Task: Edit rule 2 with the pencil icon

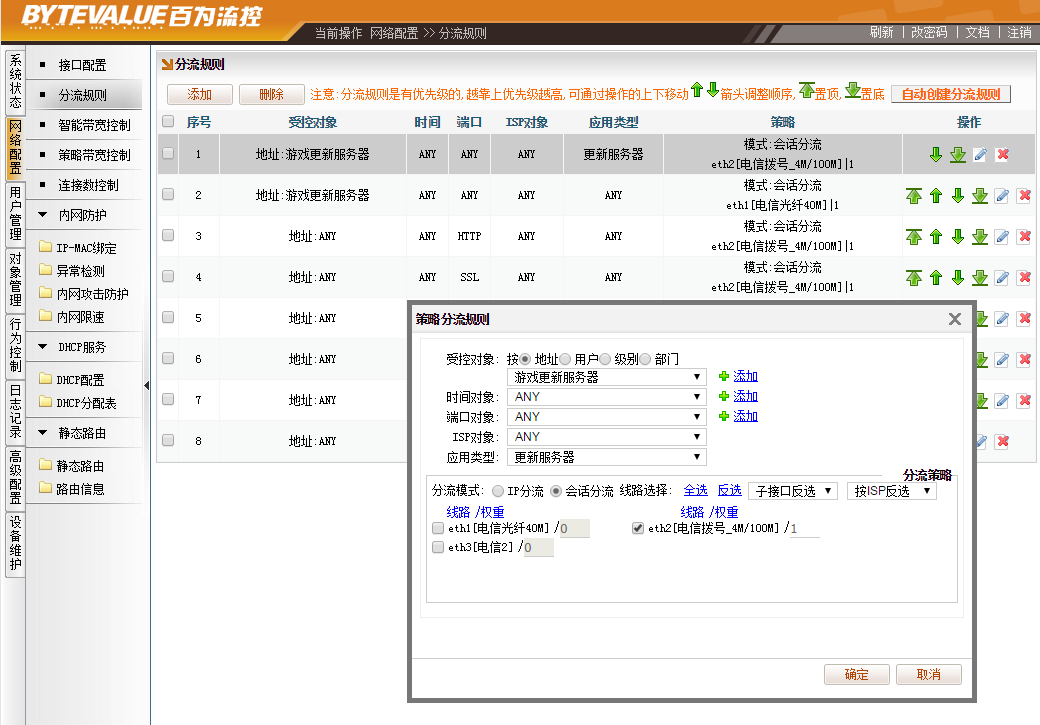Action: coord(1002,196)
